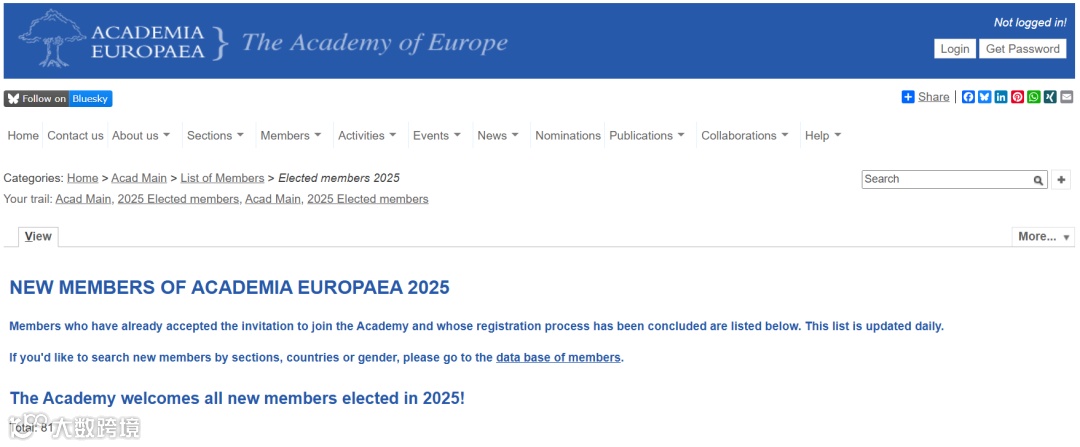Expand the About us menu

pyautogui.click(x=141, y=136)
